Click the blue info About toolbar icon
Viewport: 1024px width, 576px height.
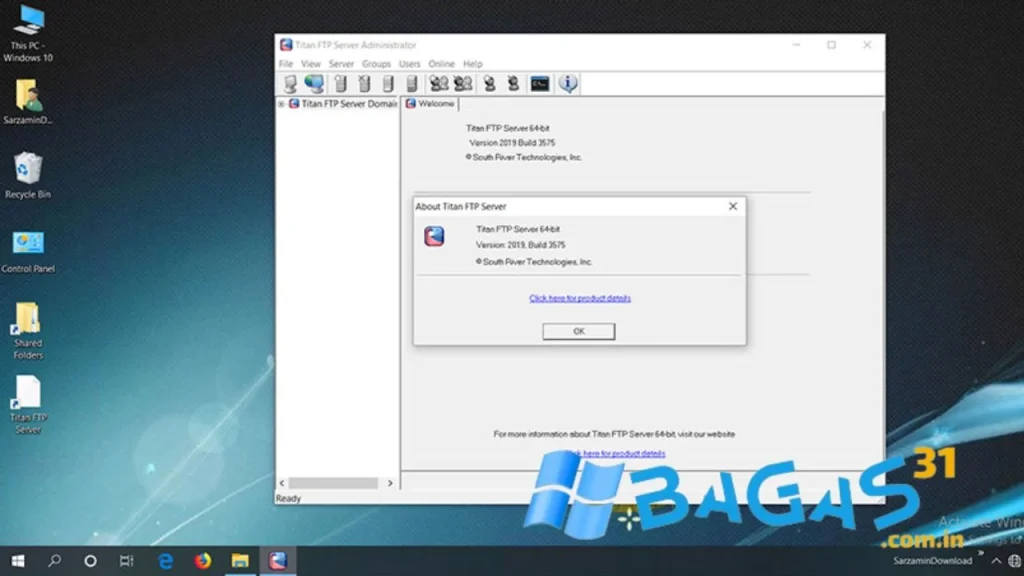pos(568,84)
